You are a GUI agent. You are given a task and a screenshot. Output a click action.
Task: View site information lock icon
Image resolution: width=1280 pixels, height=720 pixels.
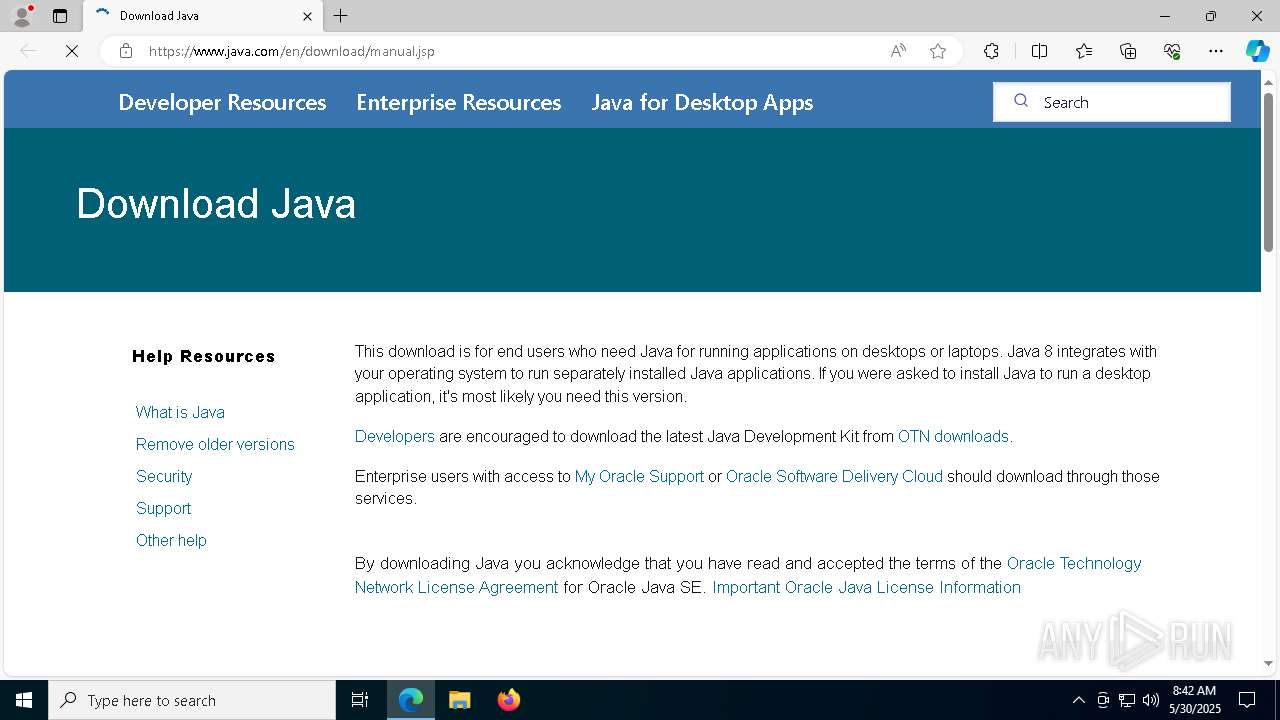click(x=125, y=51)
